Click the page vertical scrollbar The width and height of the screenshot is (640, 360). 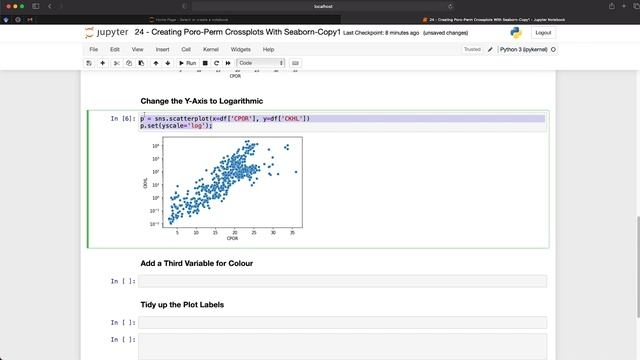click(x=638, y=267)
